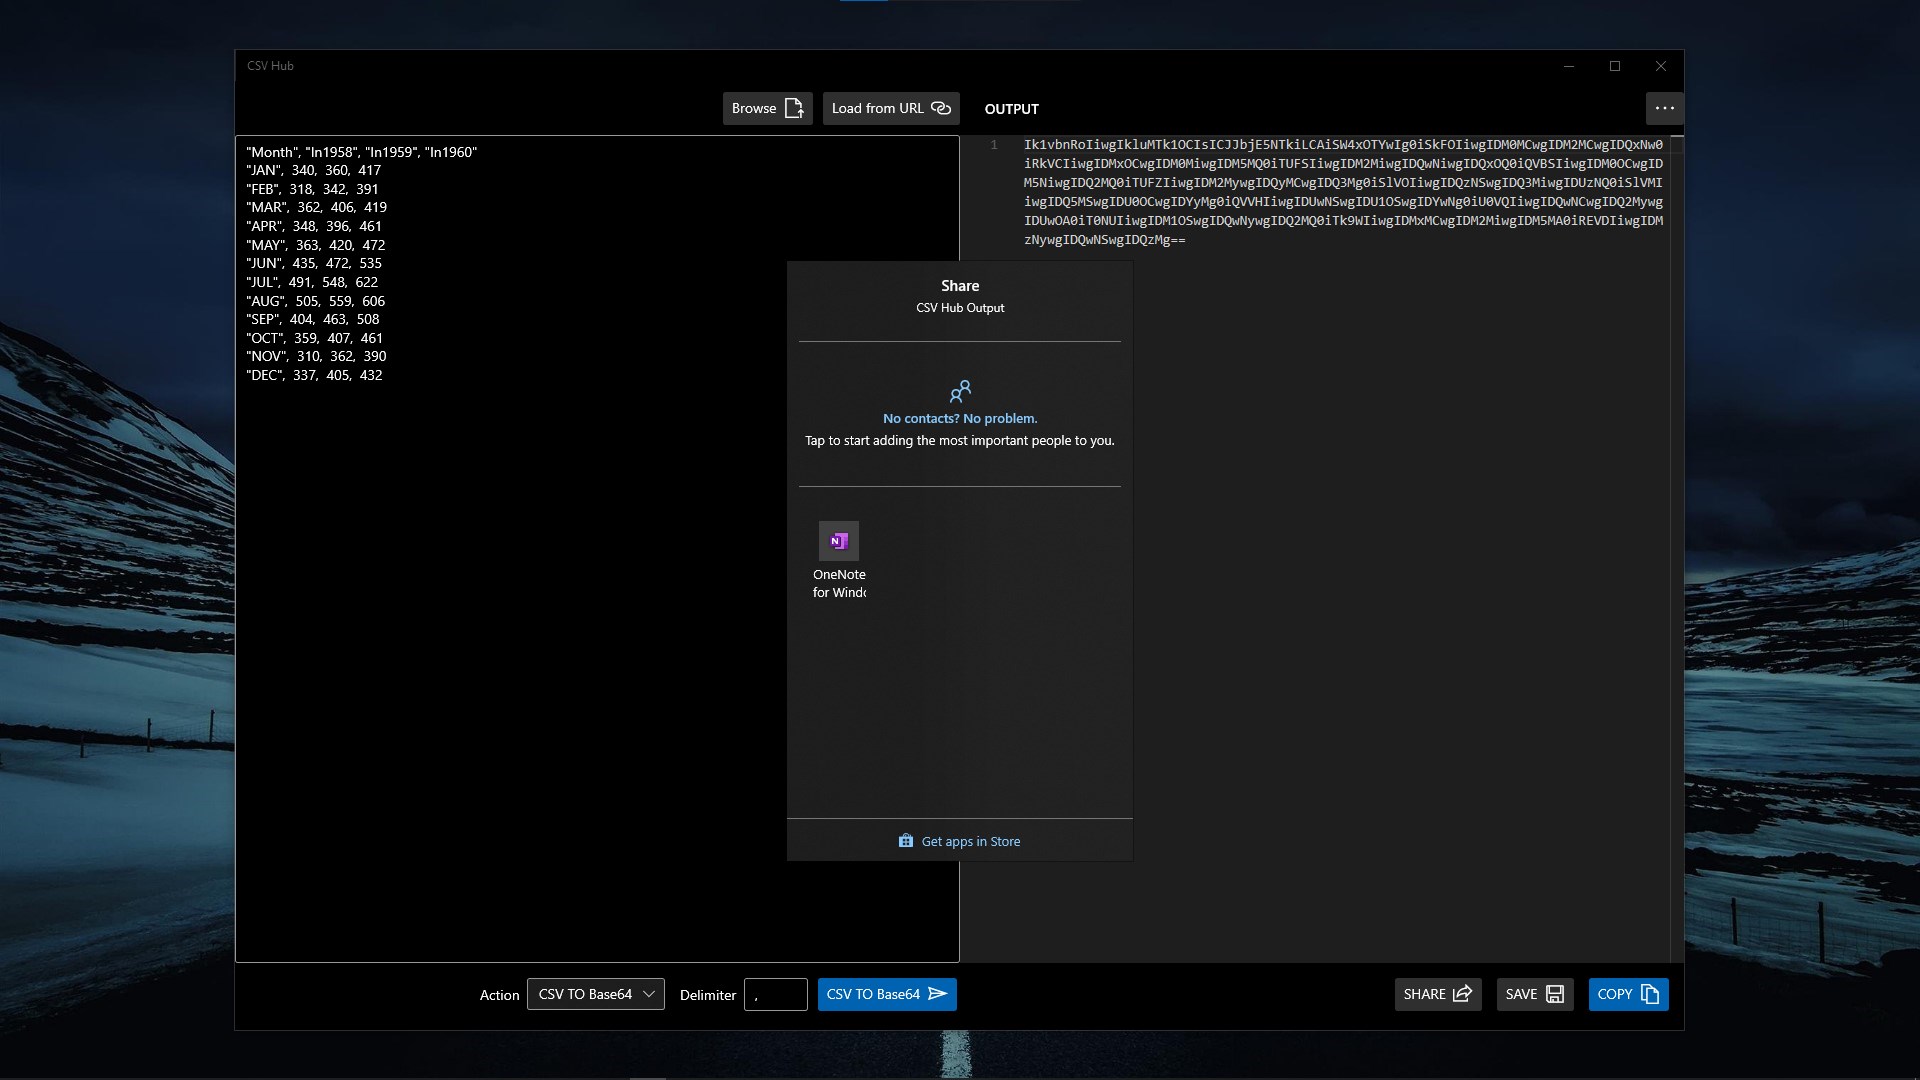Viewport: 1920px width, 1080px height.
Task: Open the three-dots more options menu
Action: (x=1664, y=108)
